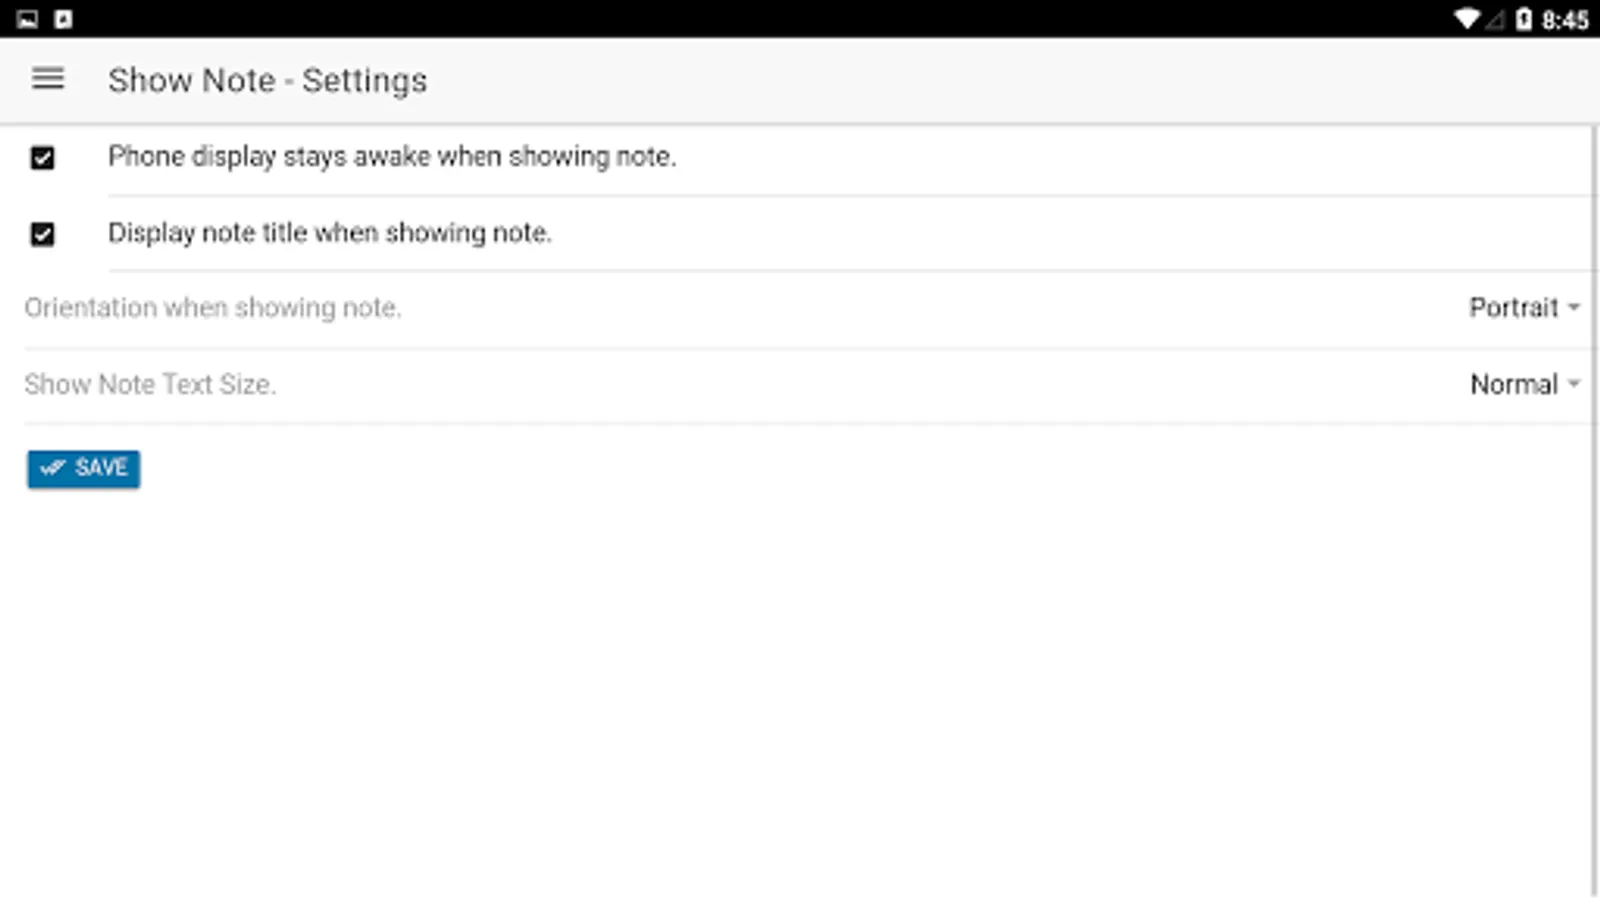Click the 'Display note title' label text
Viewport: 1600px width, 900px height.
tap(329, 233)
